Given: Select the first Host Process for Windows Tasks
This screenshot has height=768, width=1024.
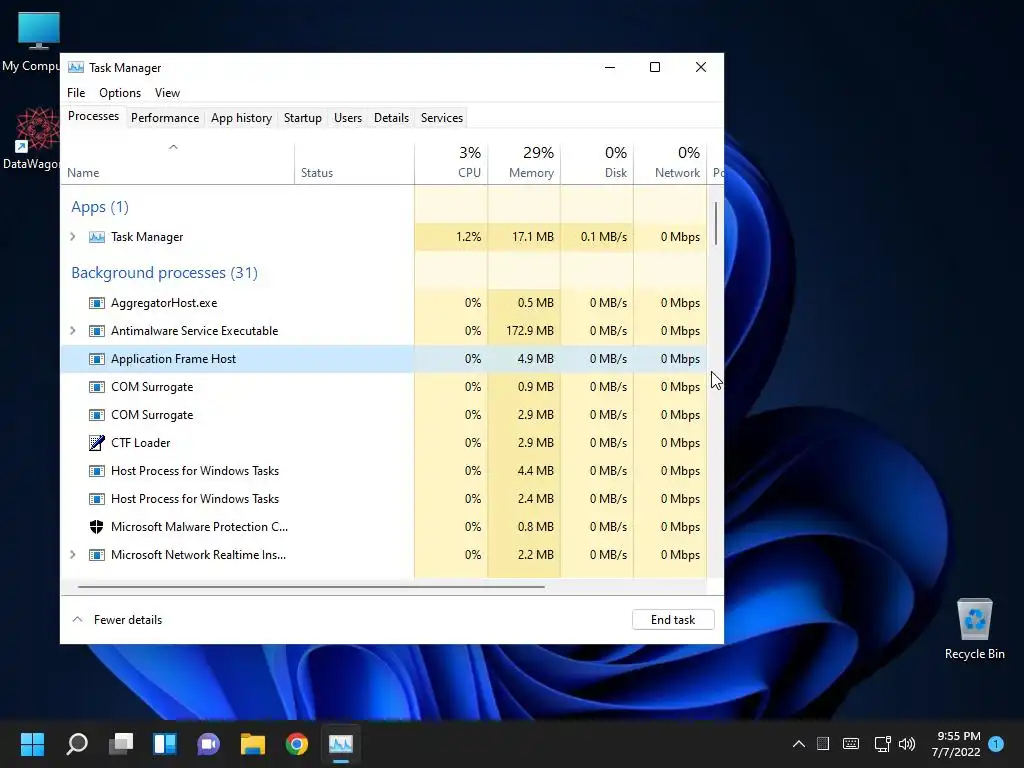Looking at the screenshot, I should (x=383, y=471).
